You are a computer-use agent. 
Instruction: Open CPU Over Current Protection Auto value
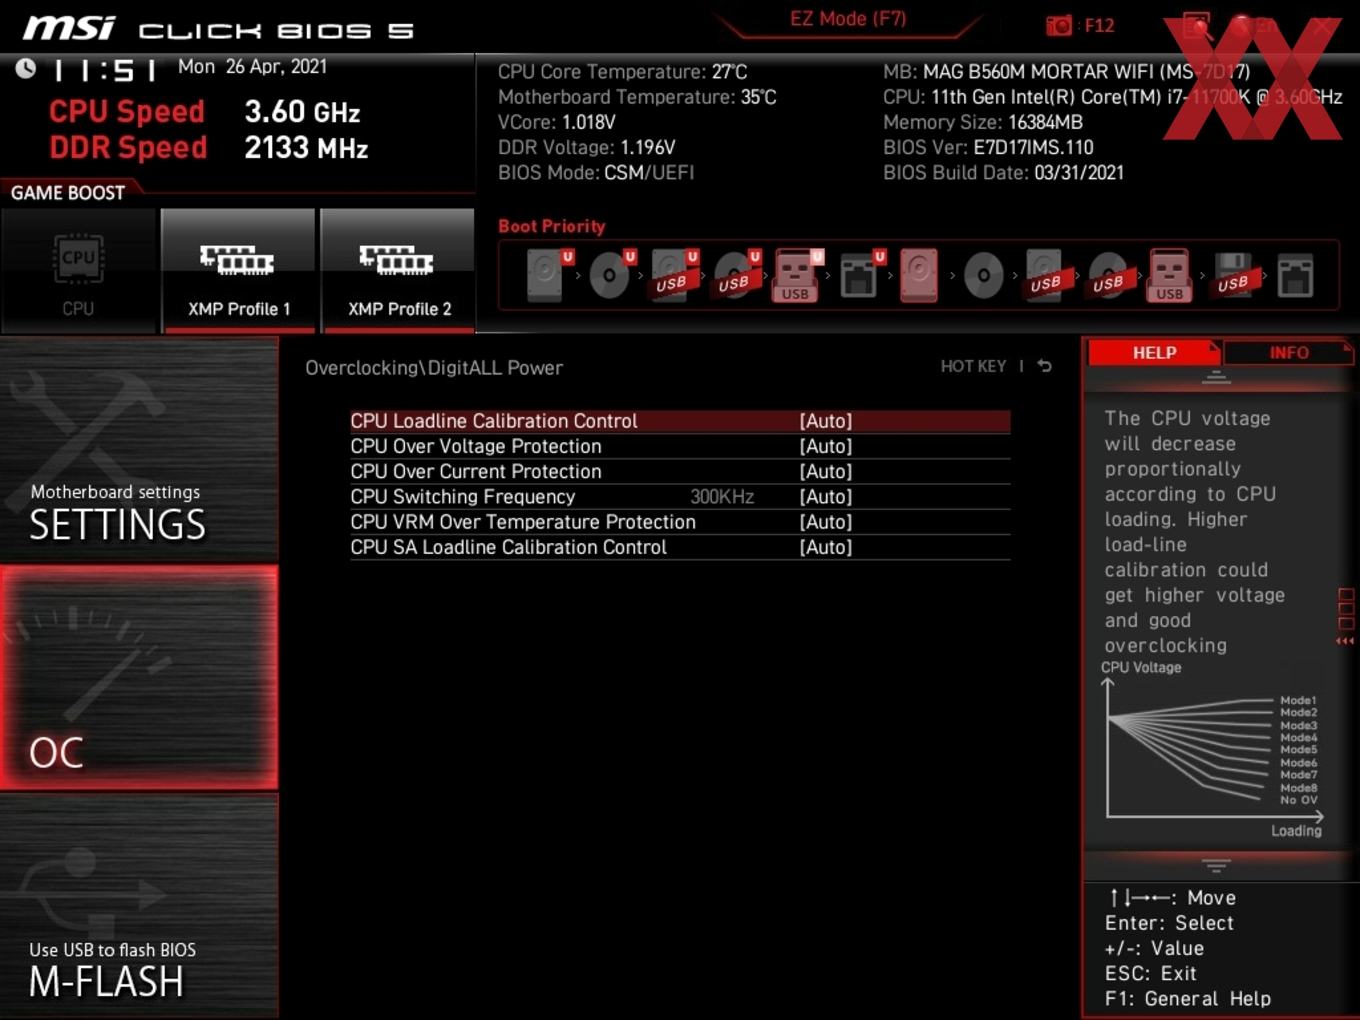[826, 471]
